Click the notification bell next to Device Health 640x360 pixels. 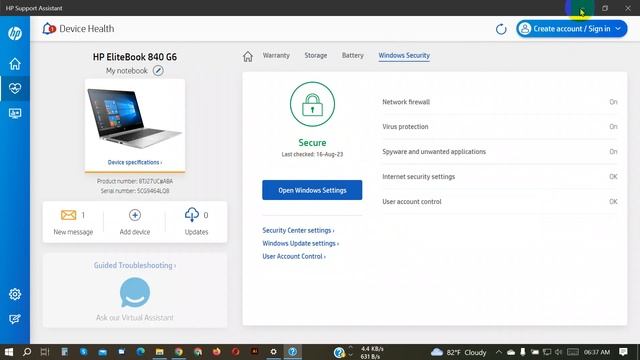point(49,29)
